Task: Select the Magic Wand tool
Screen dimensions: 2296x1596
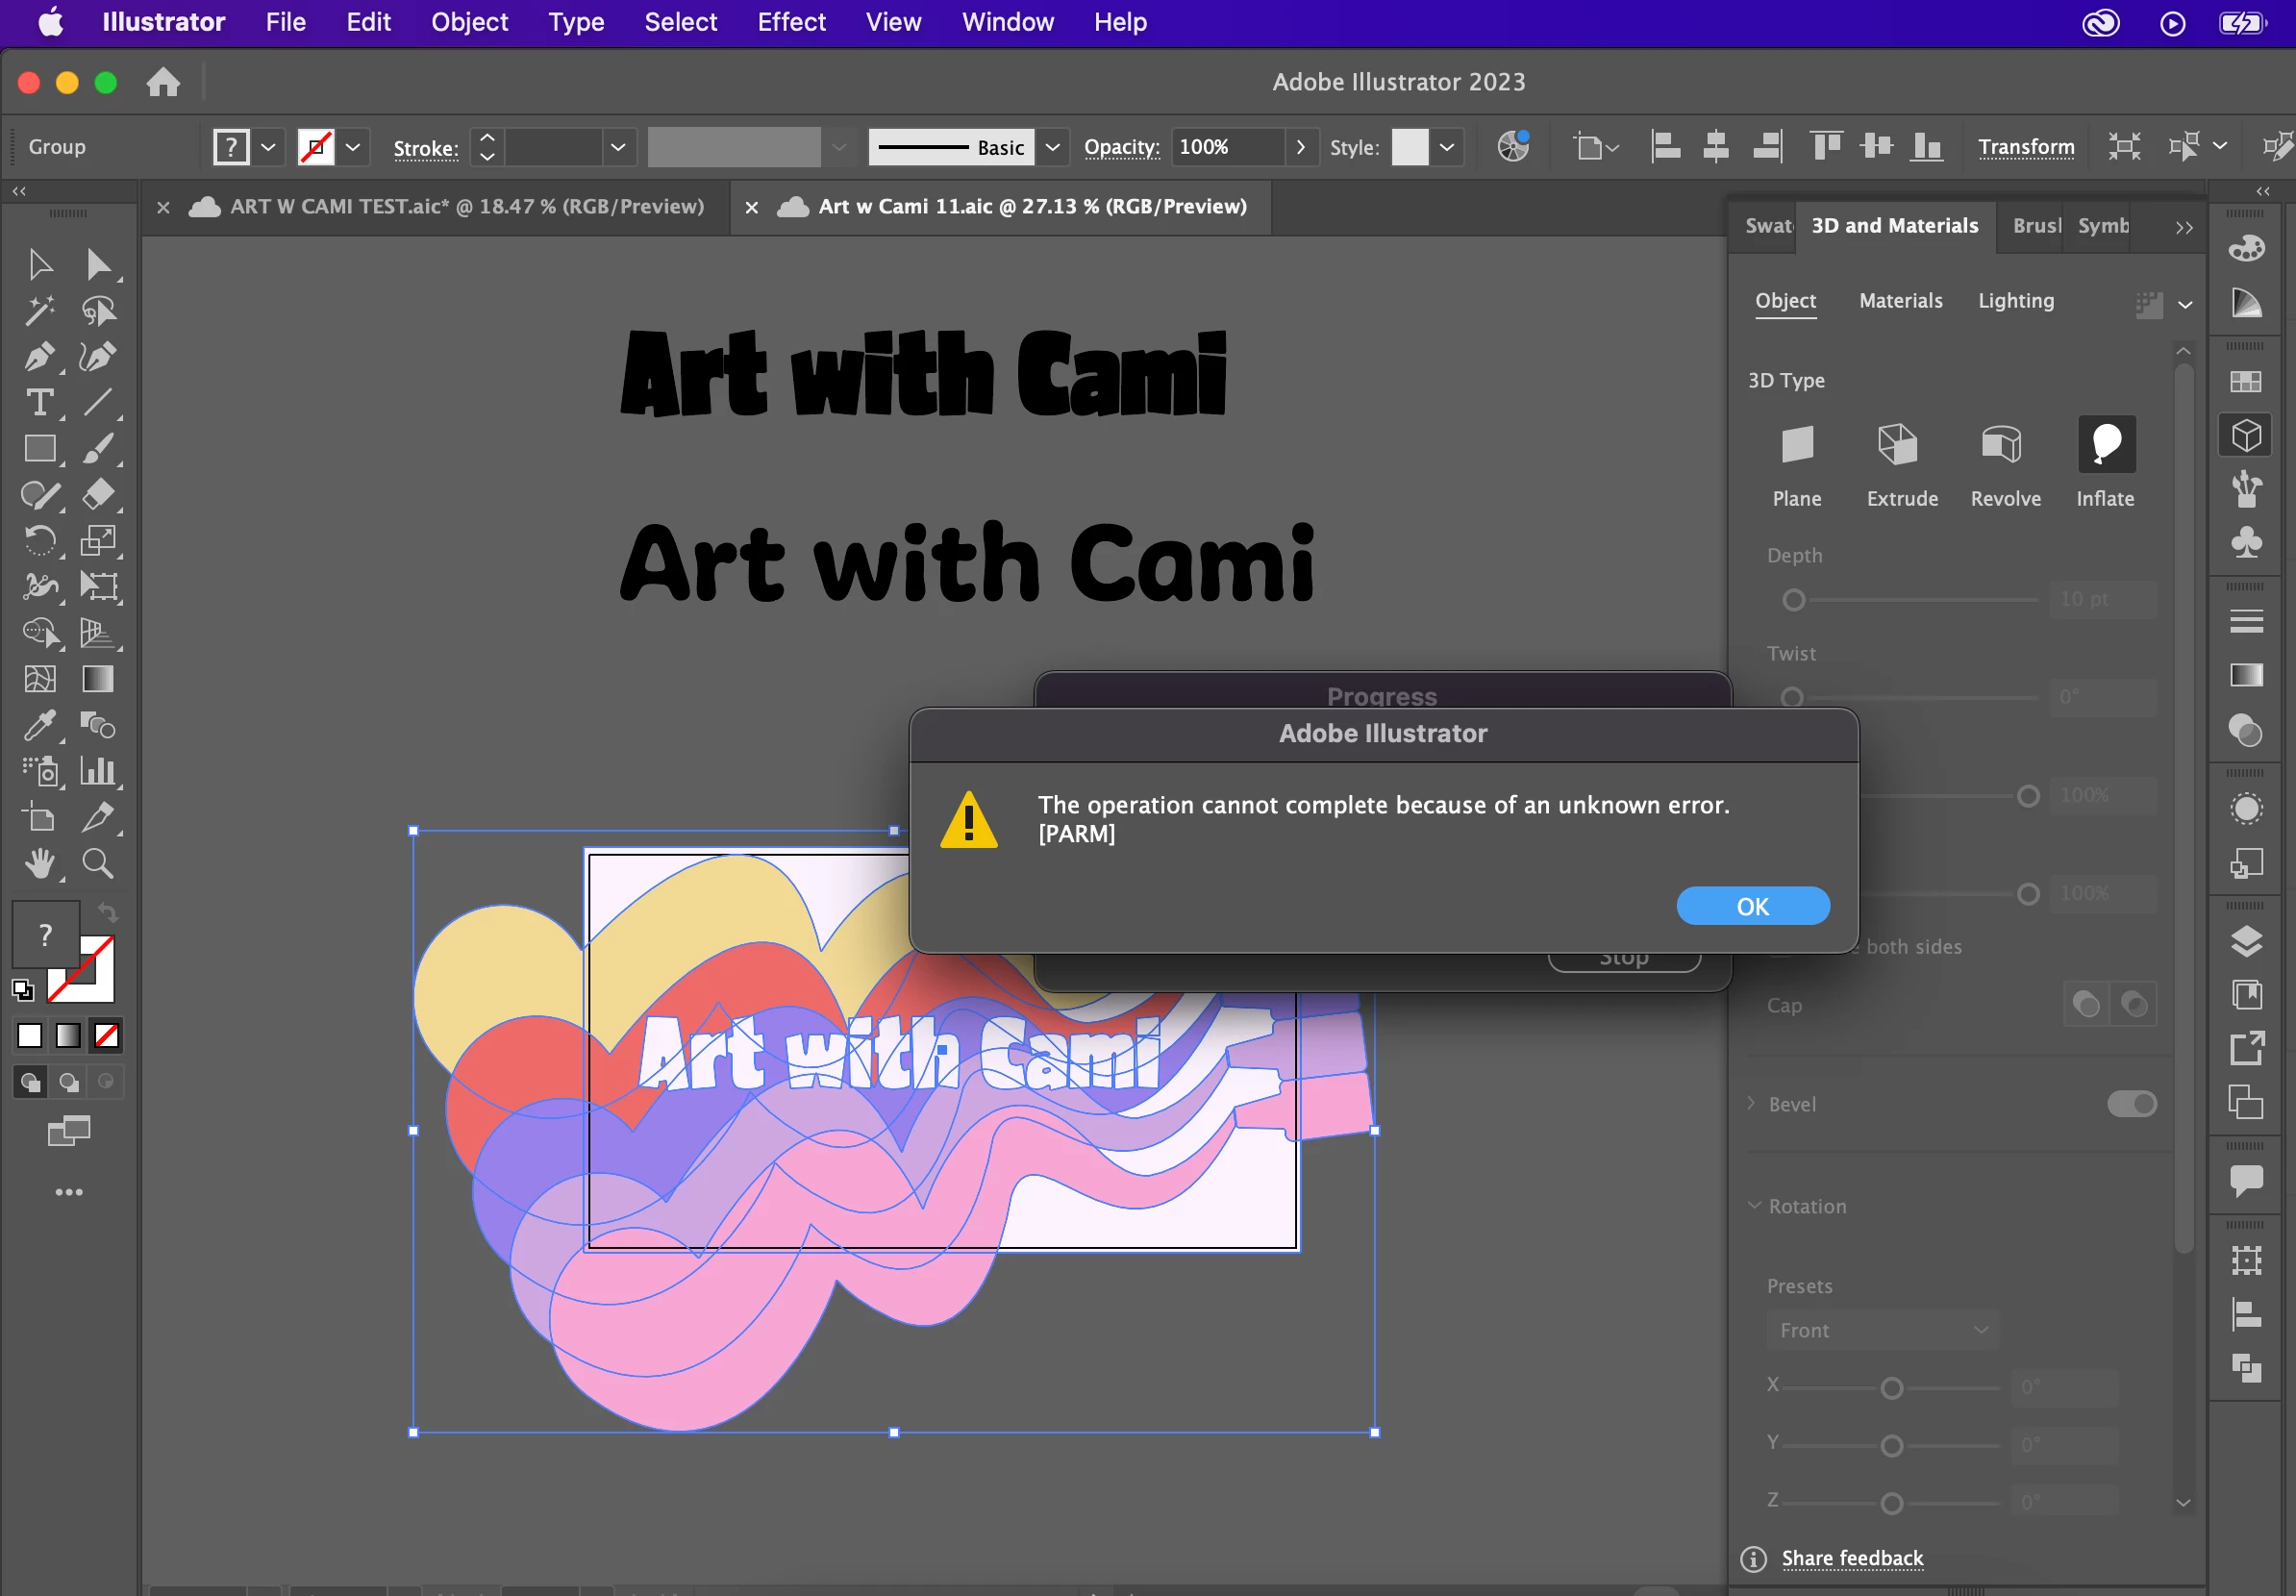Action: click(x=39, y=311)
